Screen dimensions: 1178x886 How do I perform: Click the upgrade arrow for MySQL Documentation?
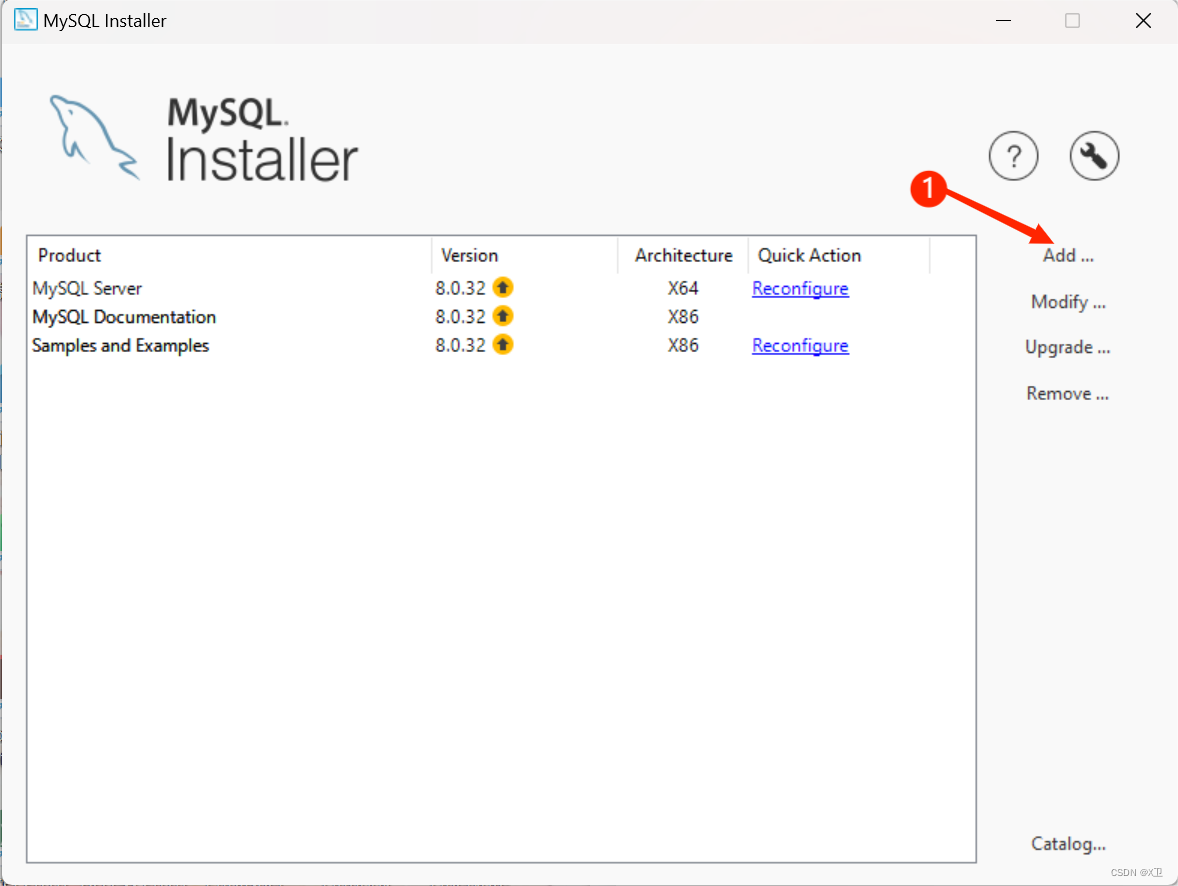[x=503, y=317]
